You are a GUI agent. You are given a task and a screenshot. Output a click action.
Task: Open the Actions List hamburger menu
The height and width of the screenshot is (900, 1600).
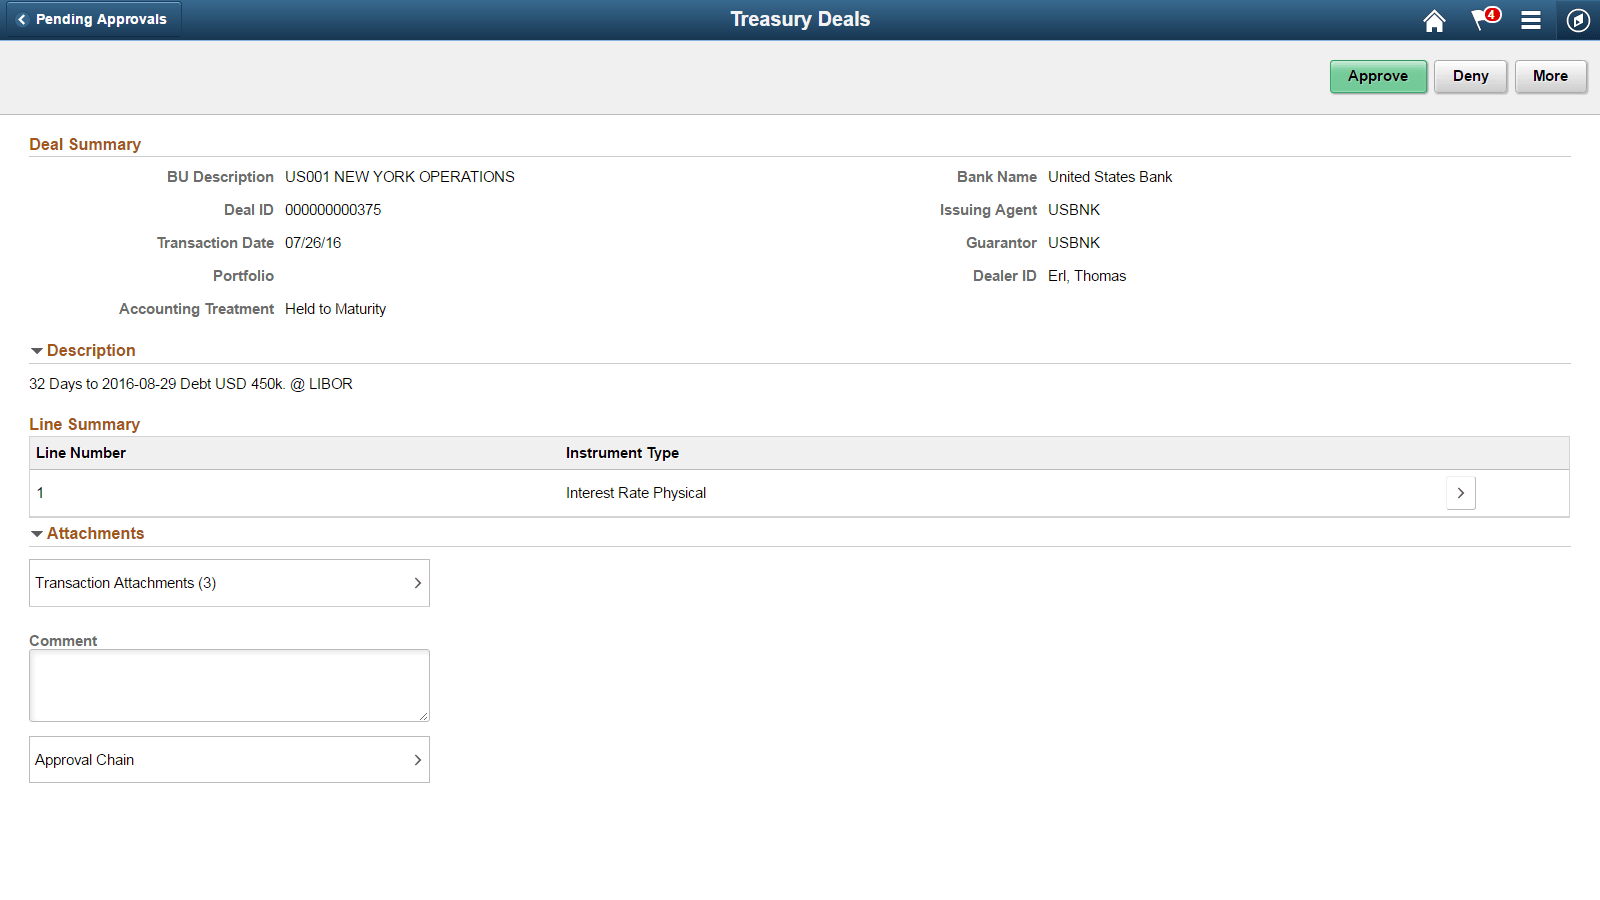point(1531,20)
